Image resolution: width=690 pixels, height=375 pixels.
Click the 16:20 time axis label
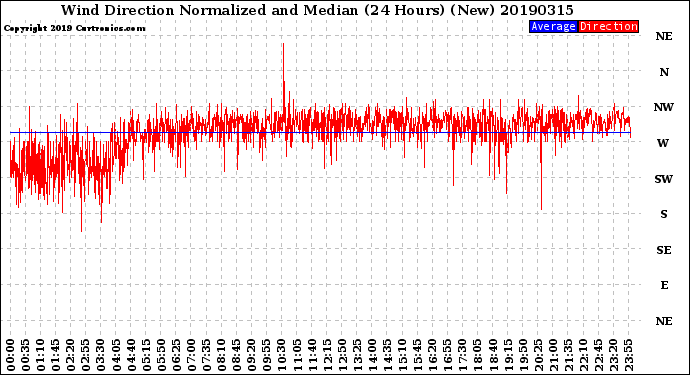(x=433, y=355)
